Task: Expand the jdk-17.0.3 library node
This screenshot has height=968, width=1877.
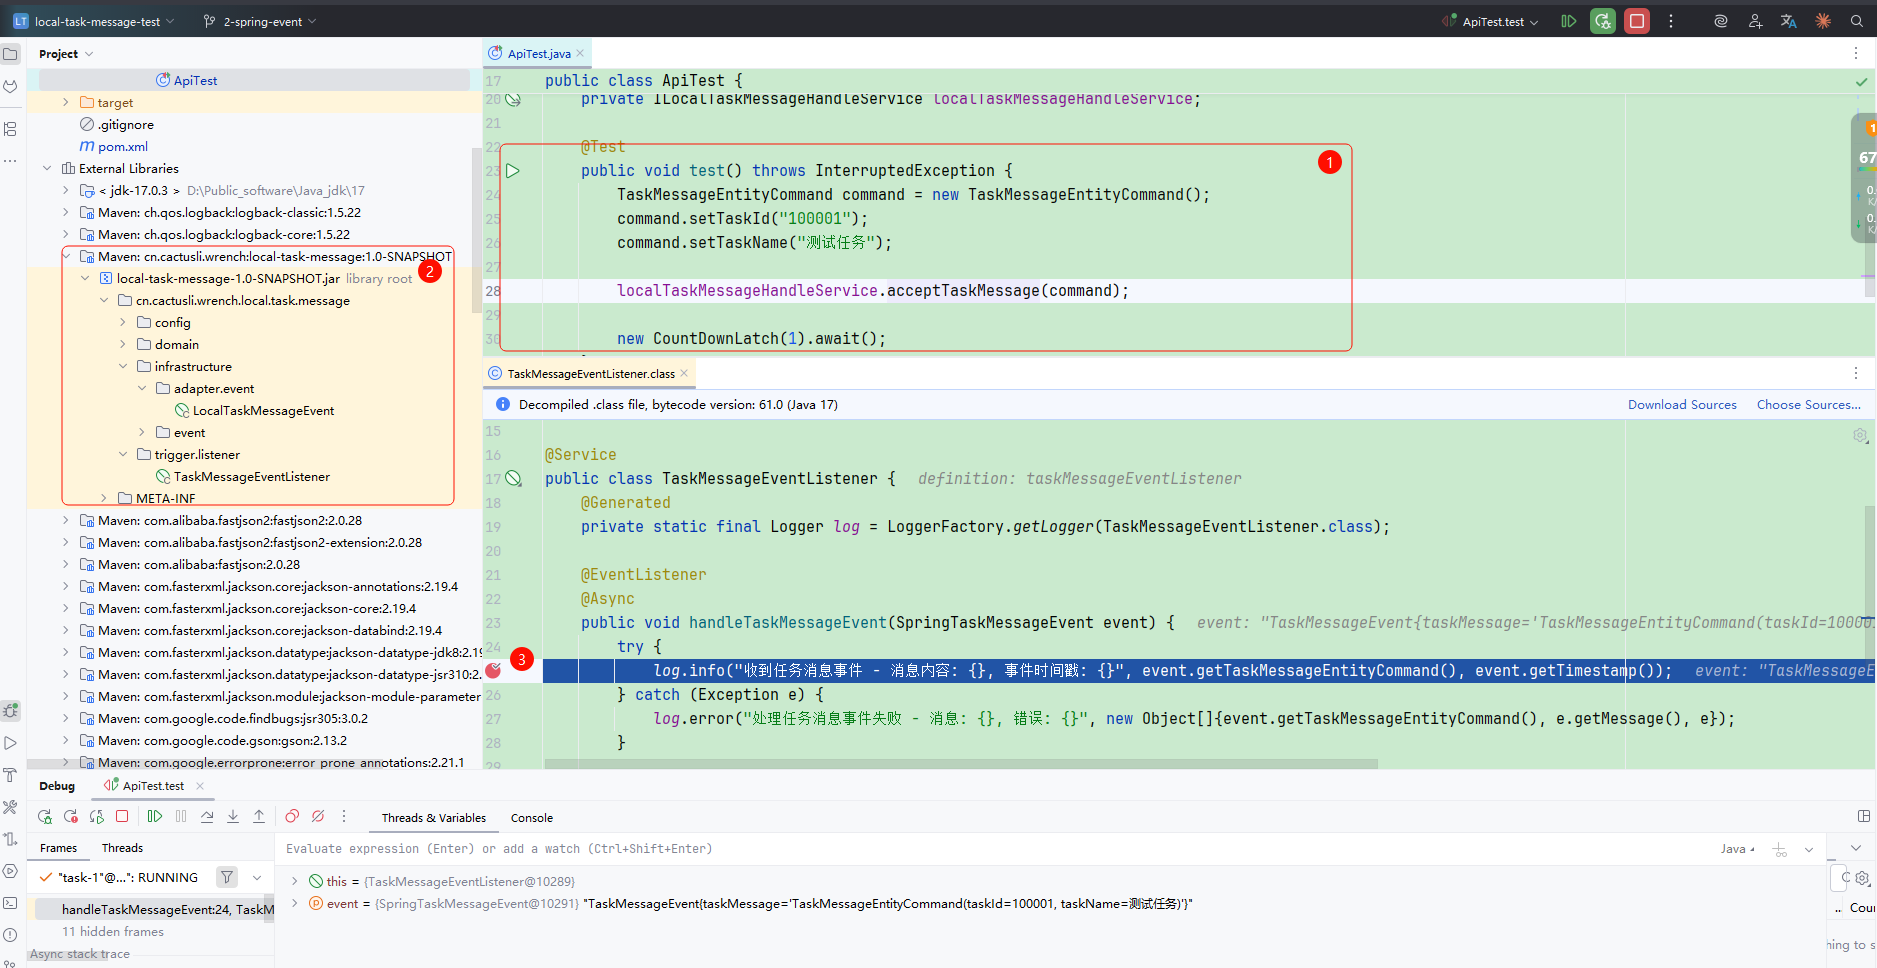Action: [x=66, y=190]
